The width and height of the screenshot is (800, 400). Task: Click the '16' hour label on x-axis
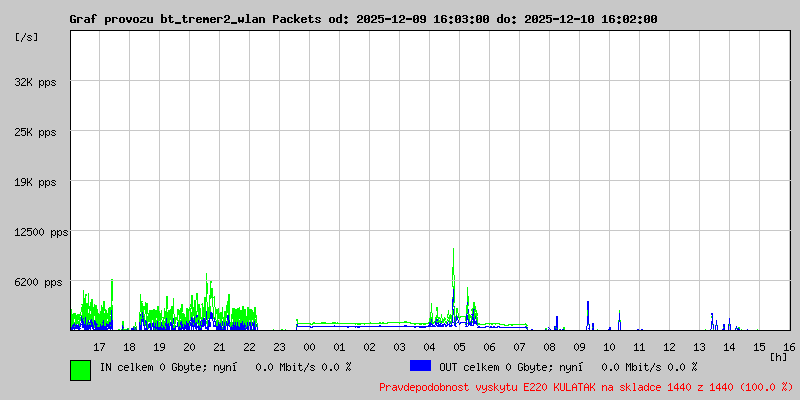click(x=789, y=347)
